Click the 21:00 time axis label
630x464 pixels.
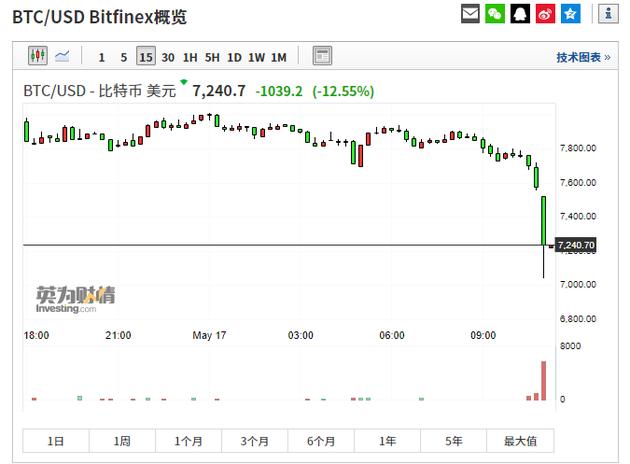point(118,335)
